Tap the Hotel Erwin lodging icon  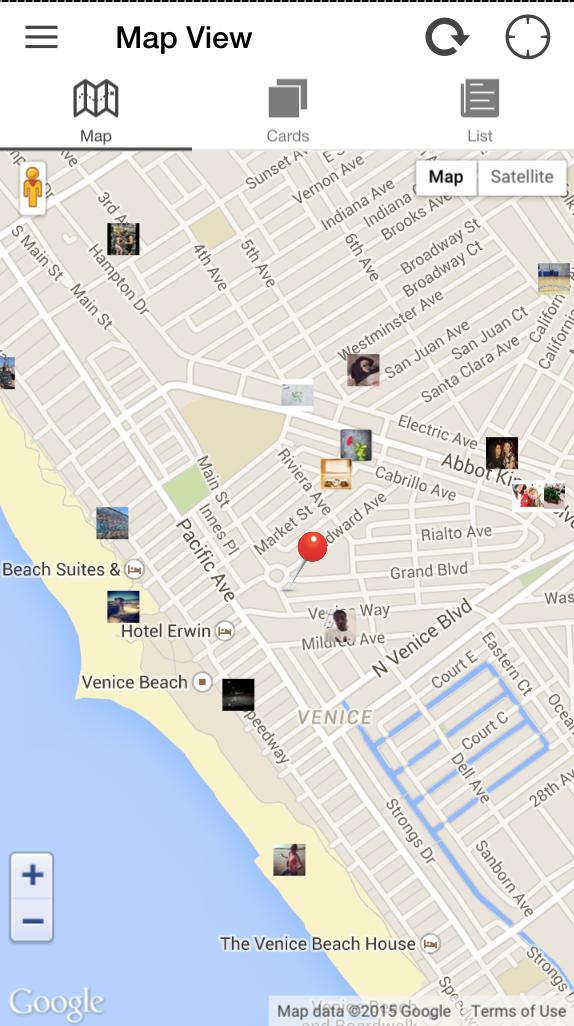click(225, 631)
